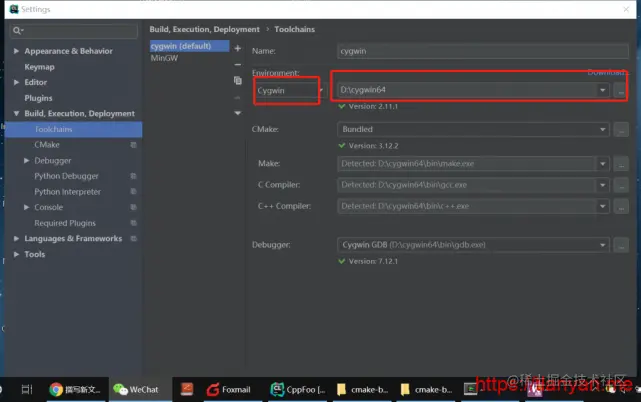Screen dimensions: 641x402
Task: Open D:\cygwin64 path dropdown
Action: [602, 90]
